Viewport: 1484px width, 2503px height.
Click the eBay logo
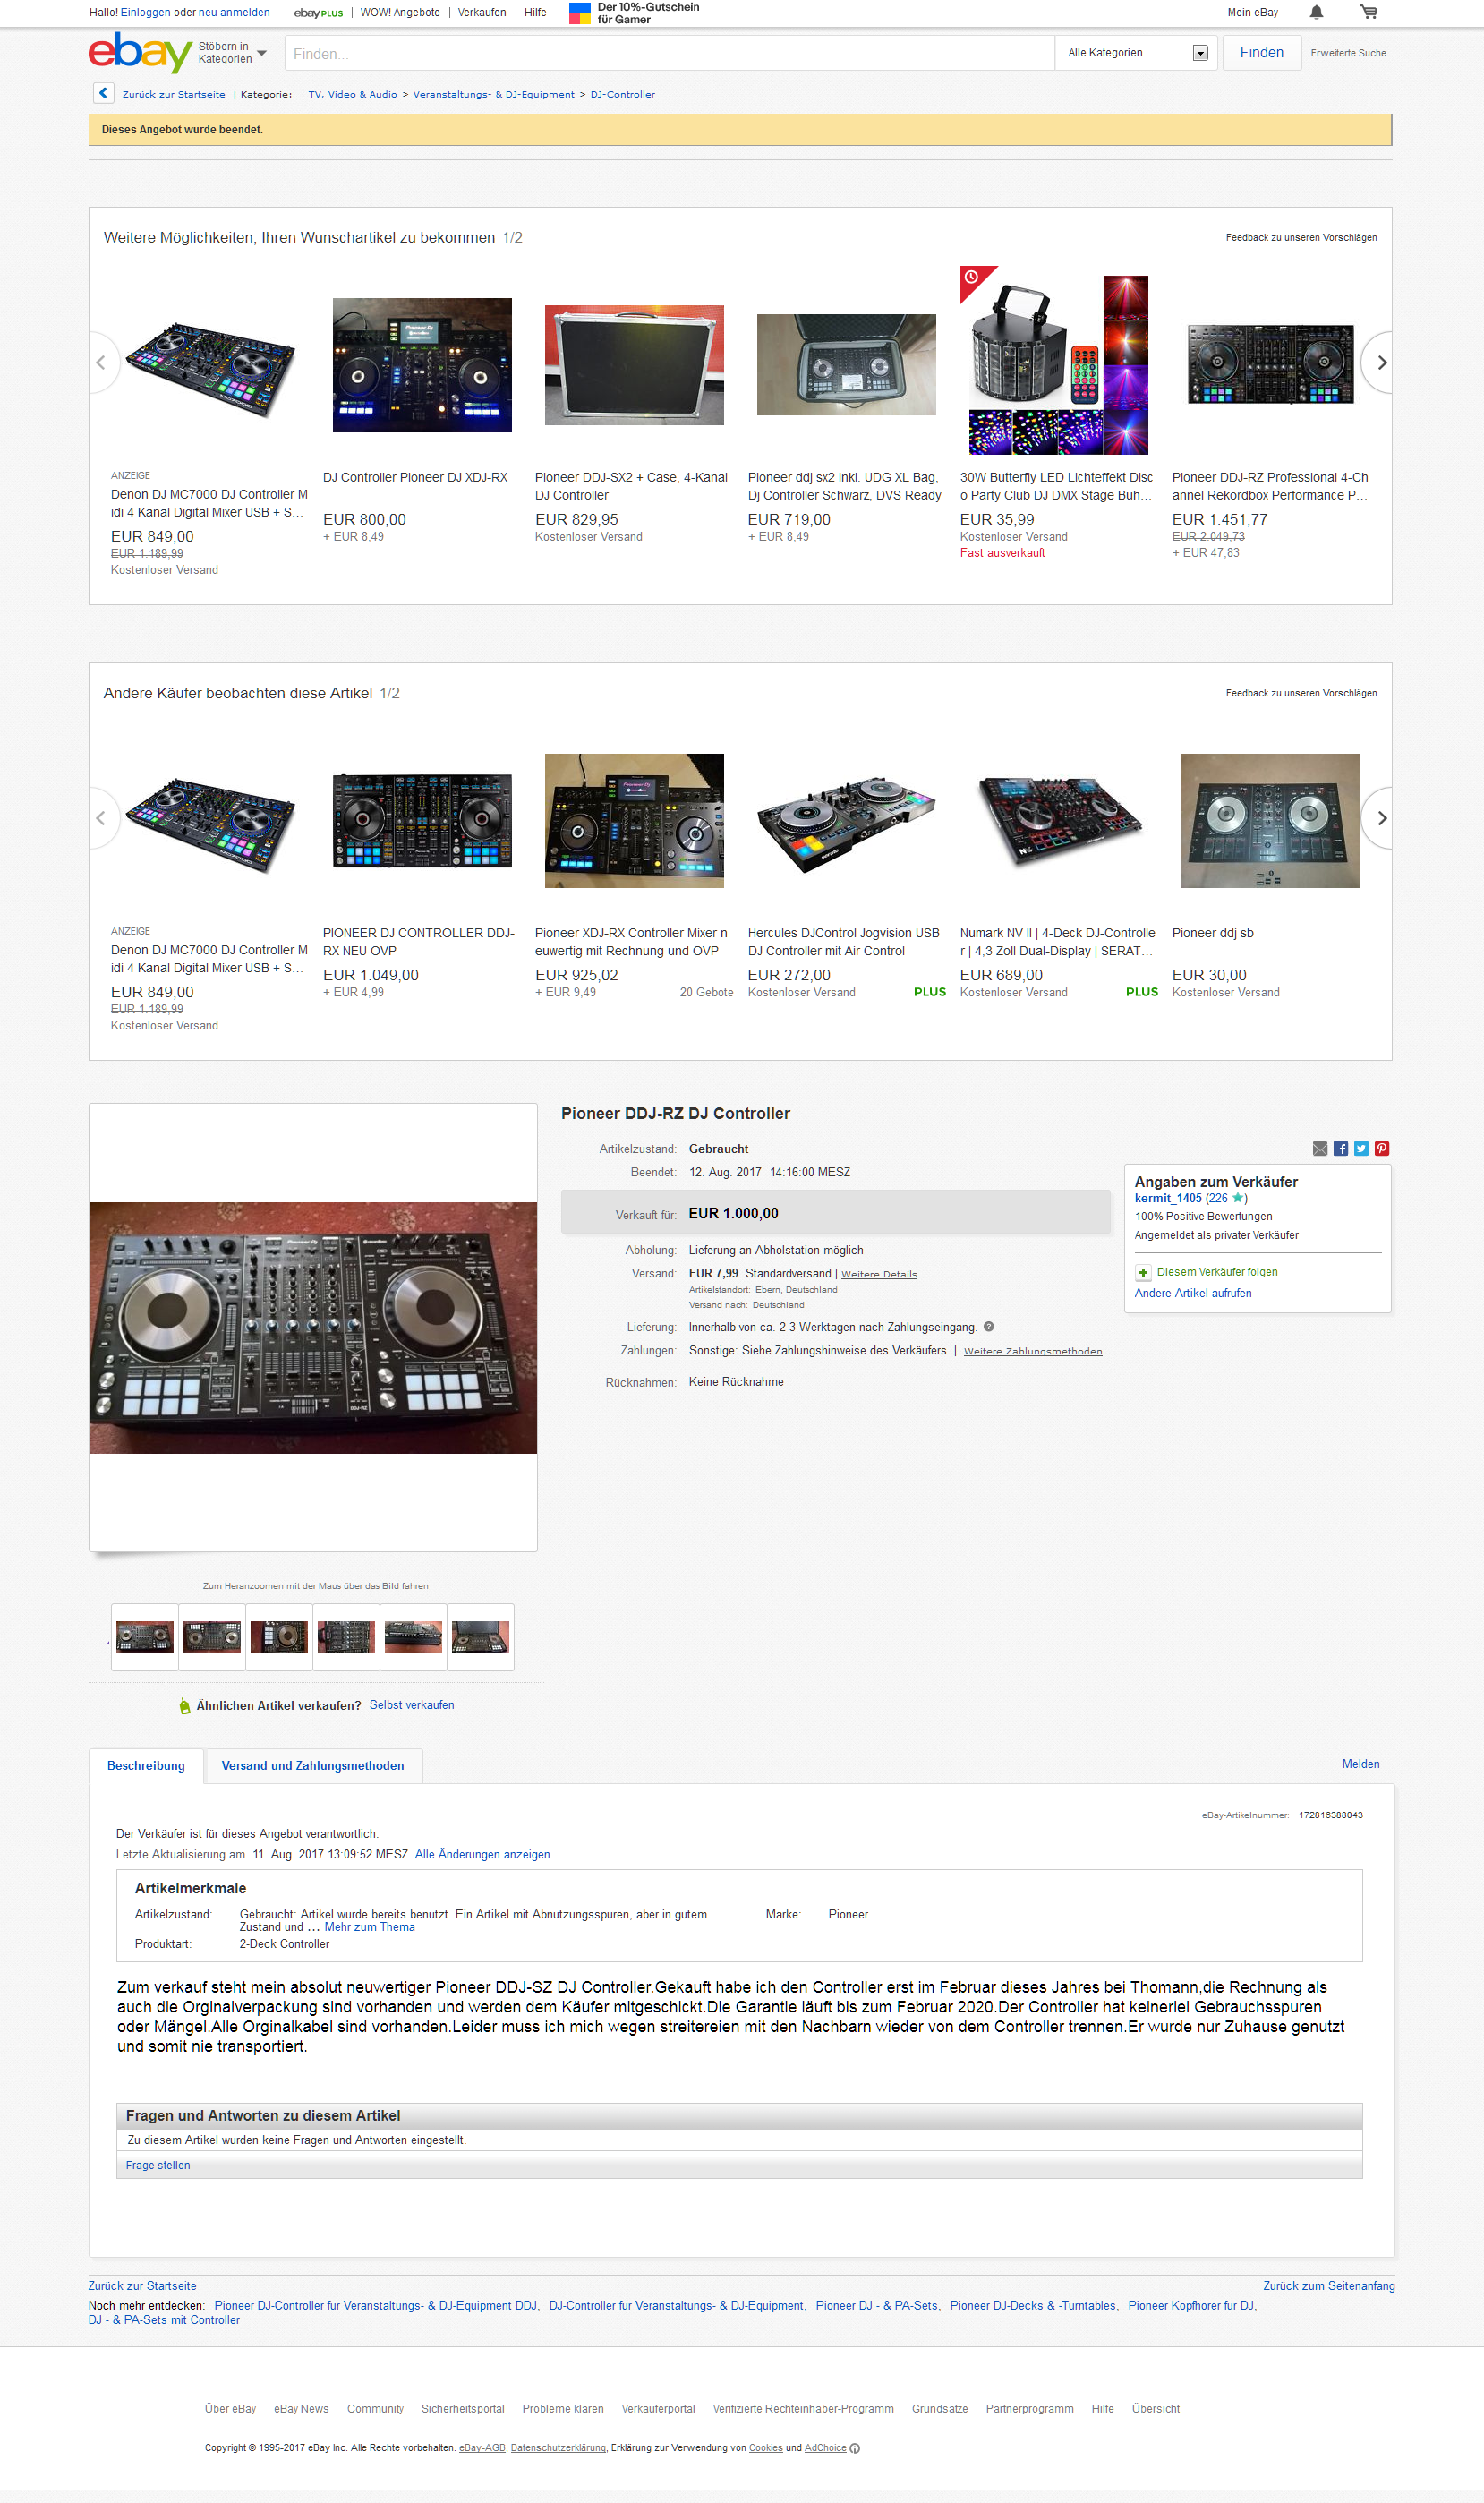(140, 52)
